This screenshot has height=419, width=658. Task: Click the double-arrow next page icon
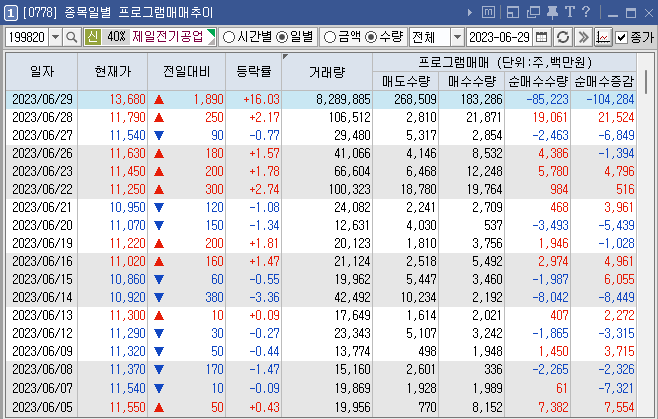tap(583, 37)
